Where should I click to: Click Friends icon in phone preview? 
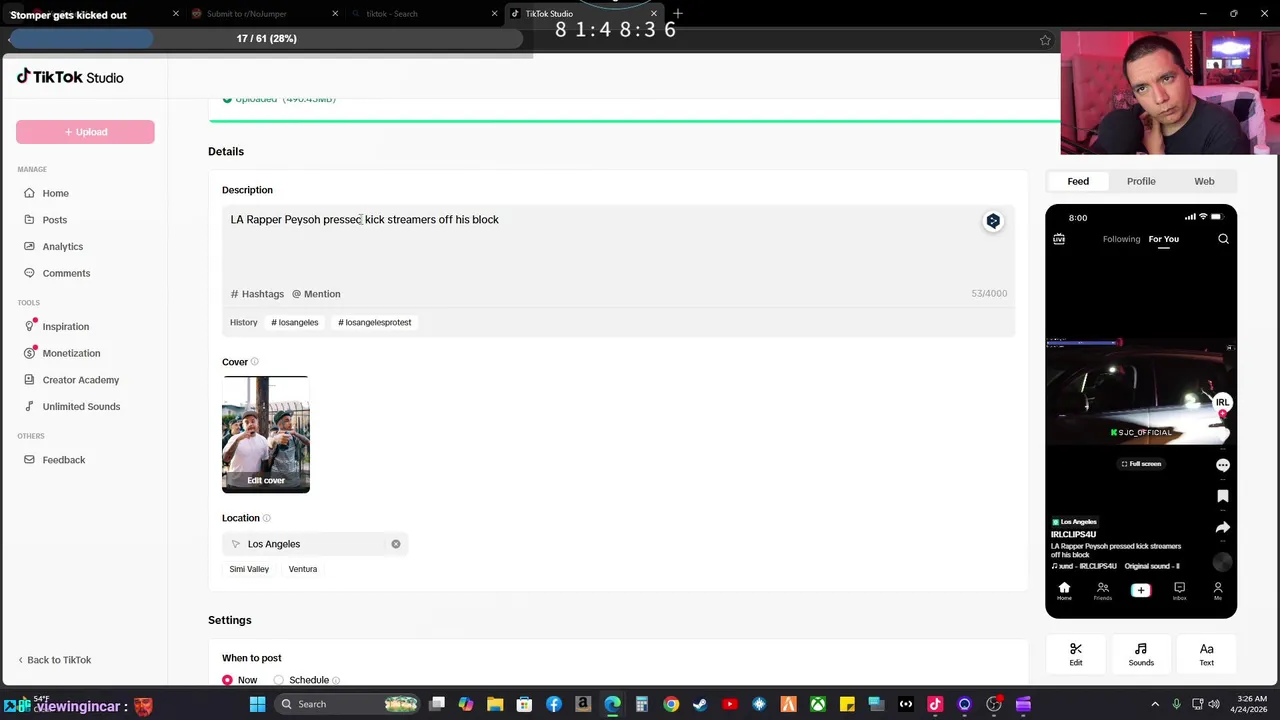(x=1102, y=591)
